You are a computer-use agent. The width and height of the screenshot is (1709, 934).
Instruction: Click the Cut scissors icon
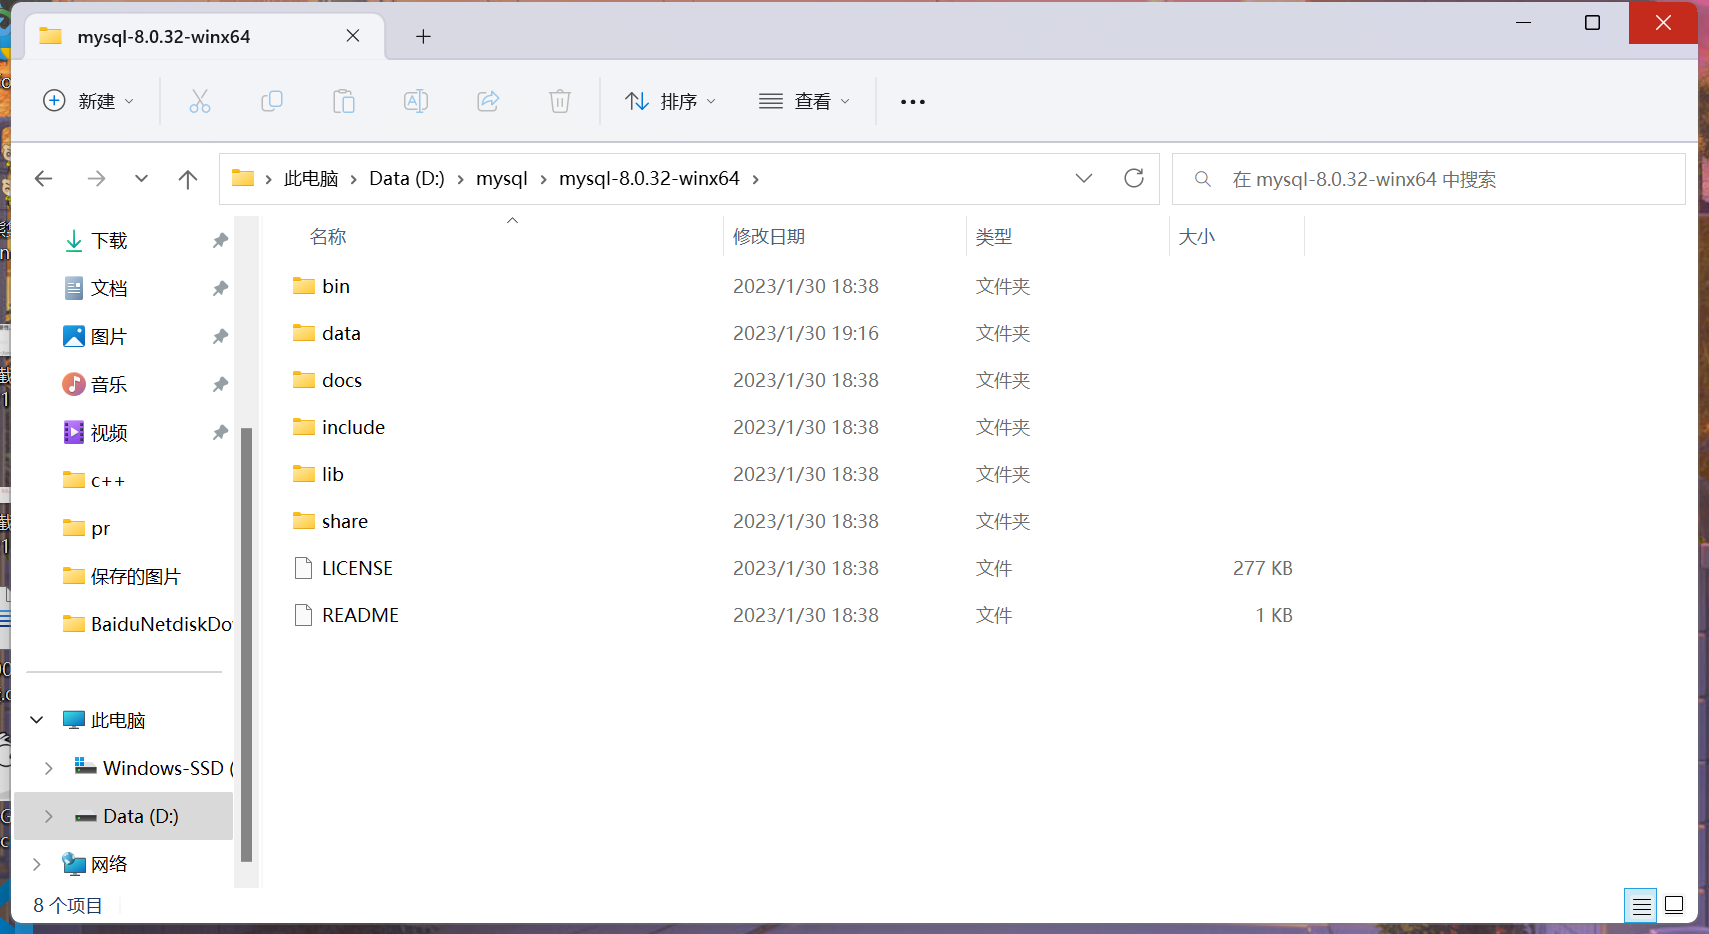pyautogui.click(x=200, y=101)
